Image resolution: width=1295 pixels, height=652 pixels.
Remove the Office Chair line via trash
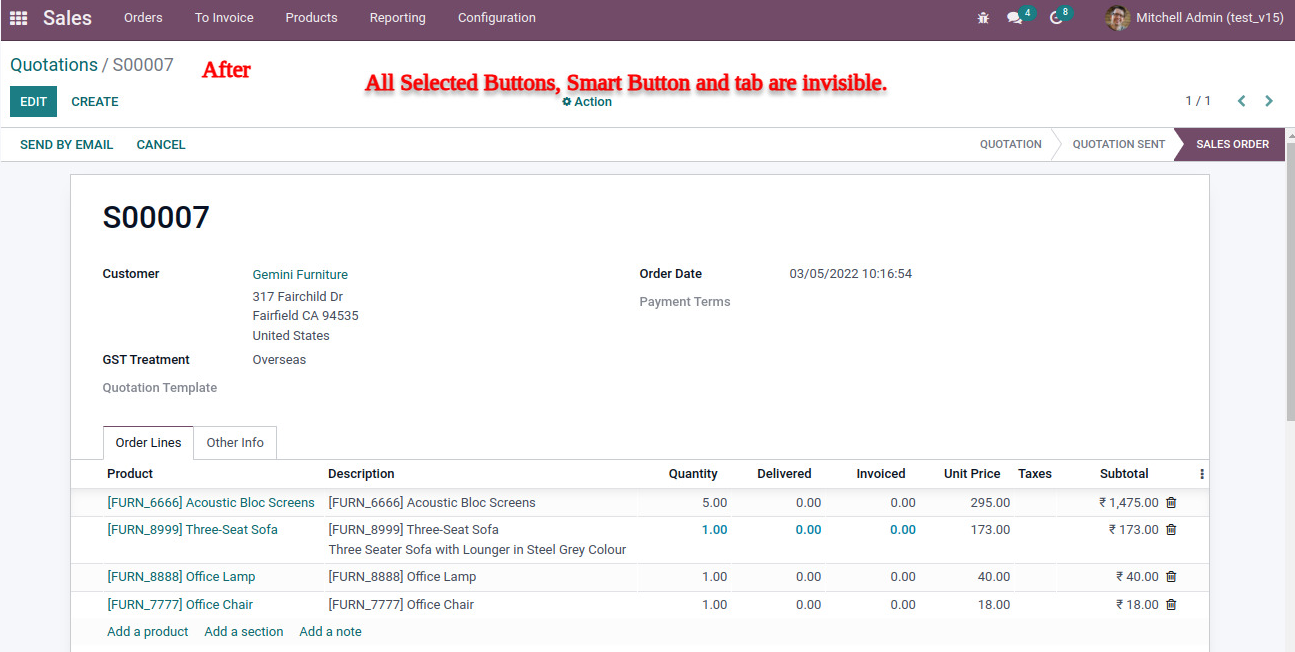1171,605
